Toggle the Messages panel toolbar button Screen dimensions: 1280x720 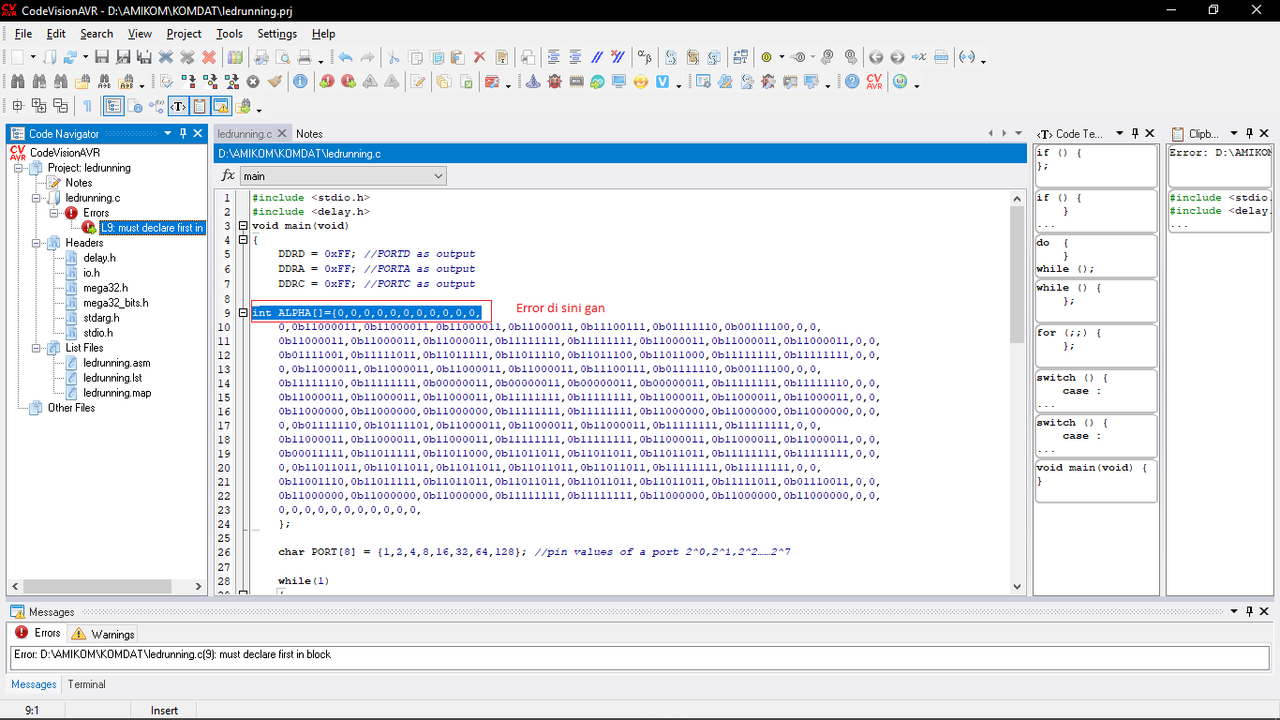tap(221, 106)
